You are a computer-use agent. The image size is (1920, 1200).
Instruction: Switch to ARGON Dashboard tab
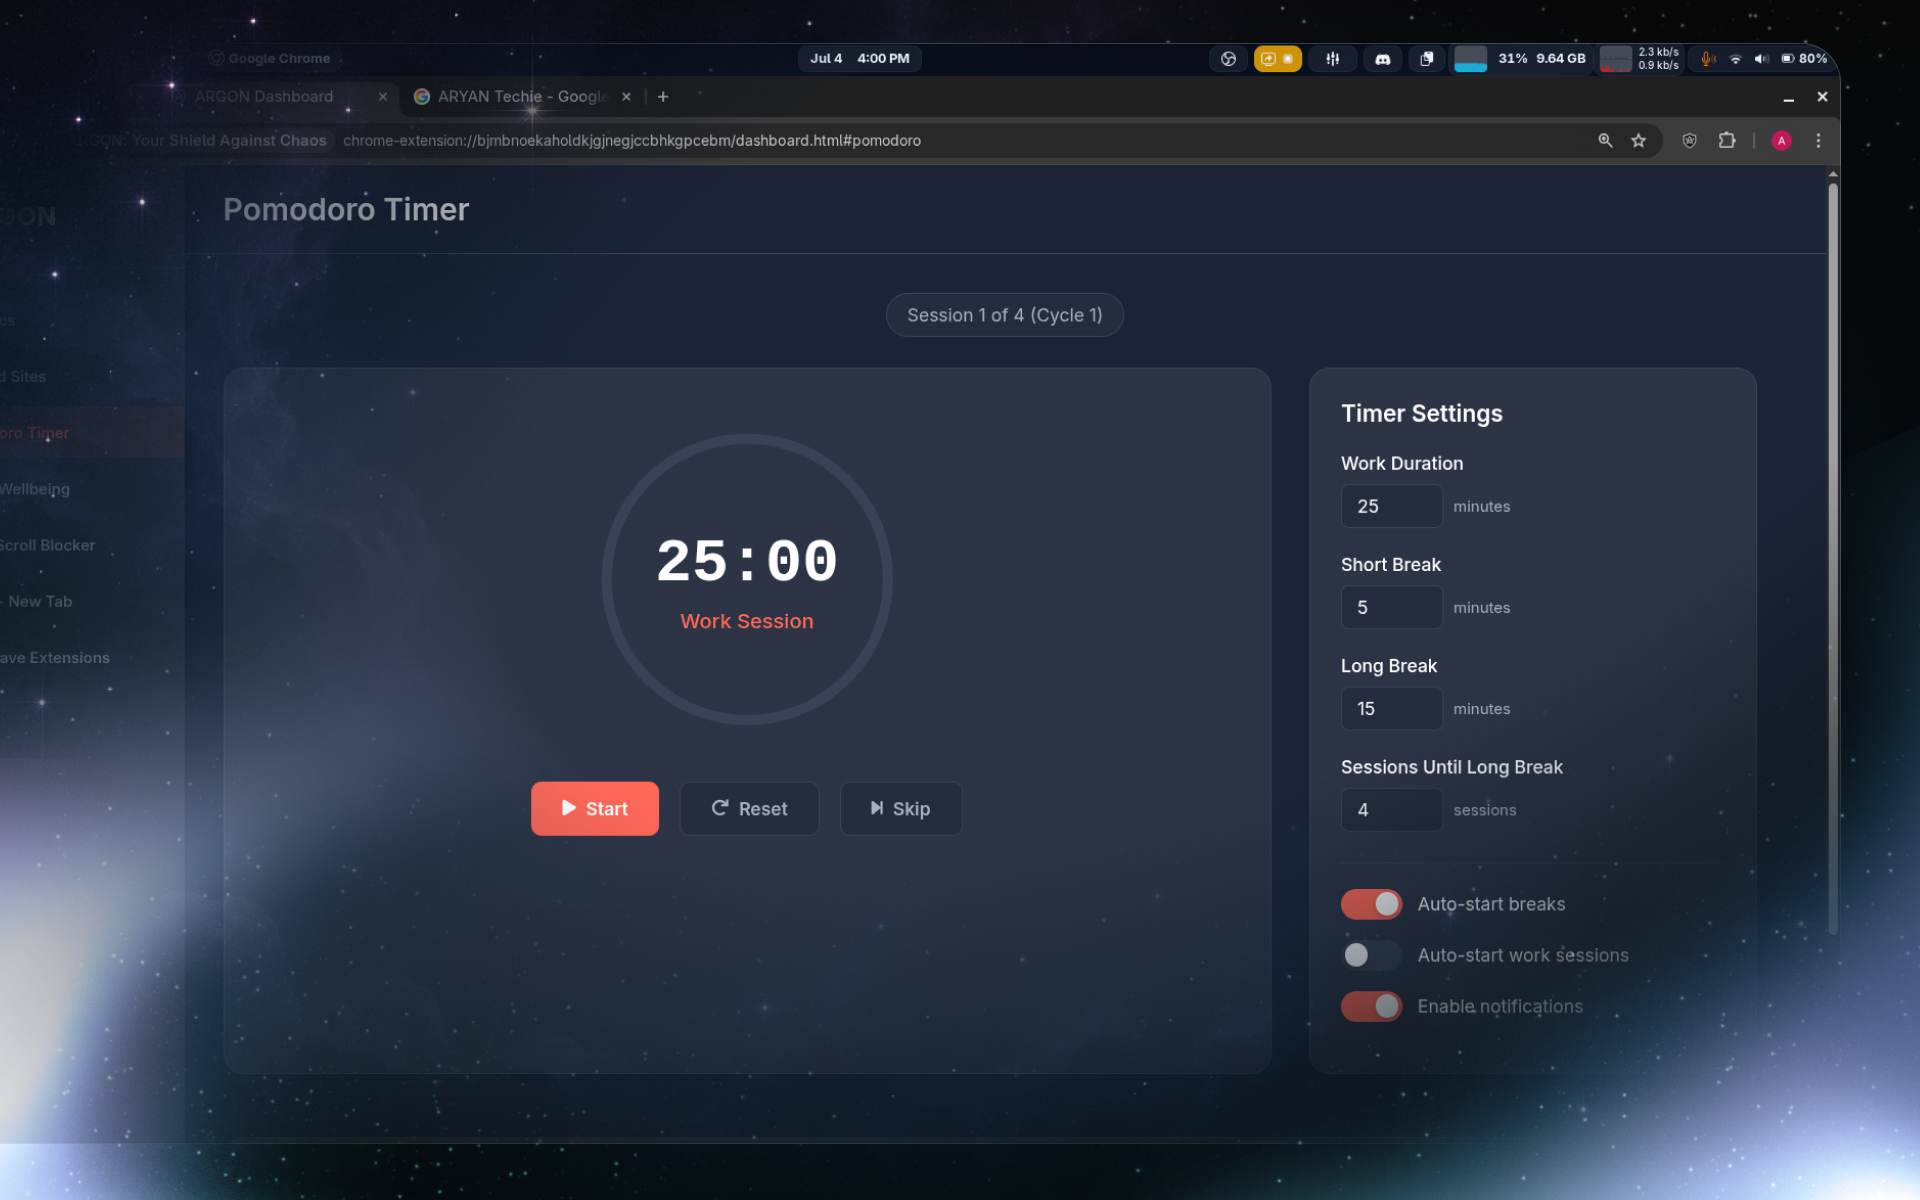[264, 96]
